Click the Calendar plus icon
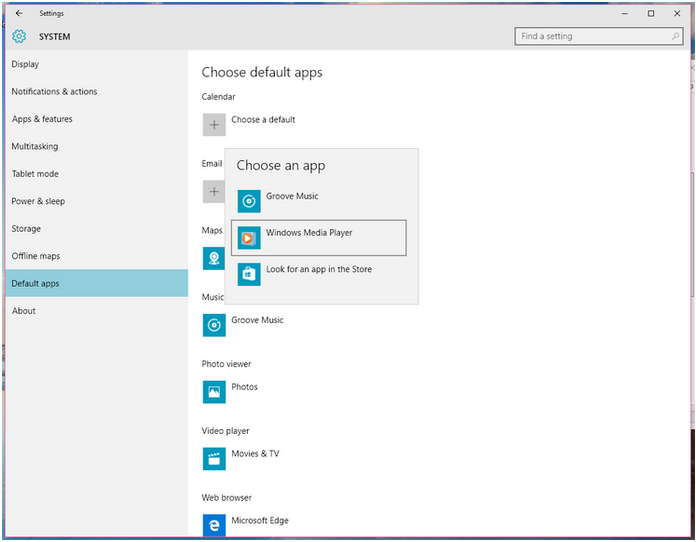The width and height of the screenshot is (696, 542). pyautogui.click(x=214, y=125)
